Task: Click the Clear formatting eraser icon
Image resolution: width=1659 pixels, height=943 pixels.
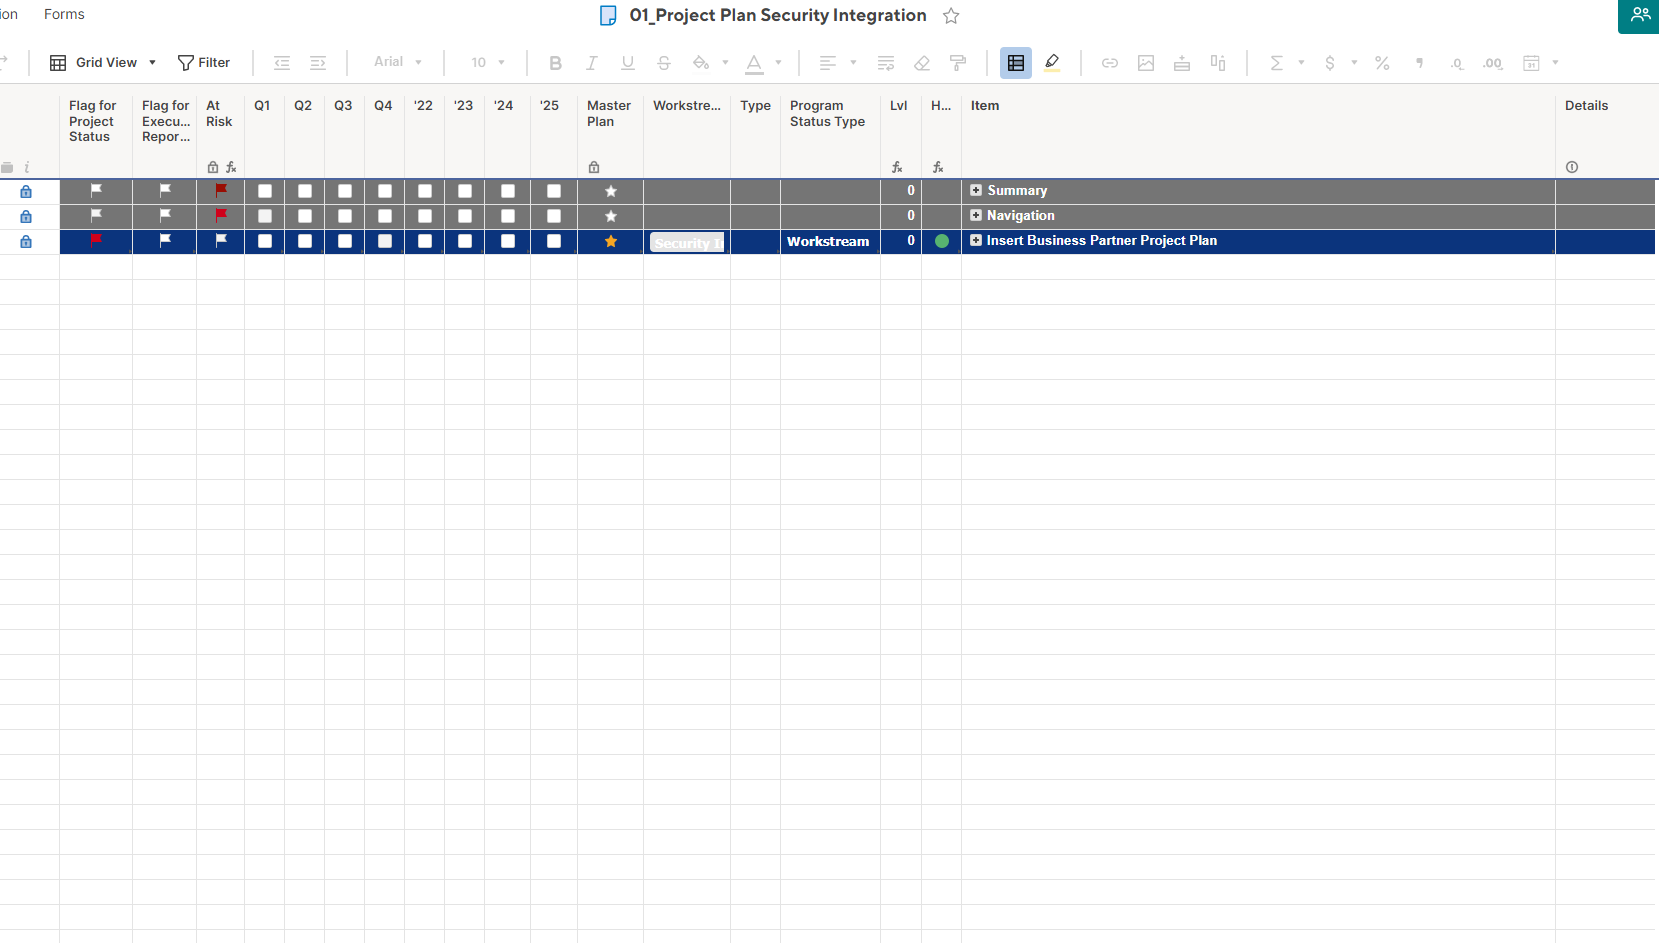Action: [922, 63]
